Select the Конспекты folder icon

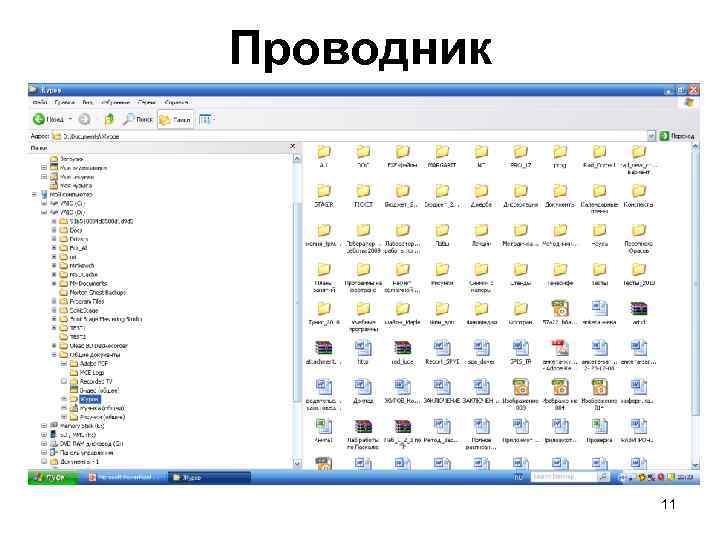pos(639,191)
